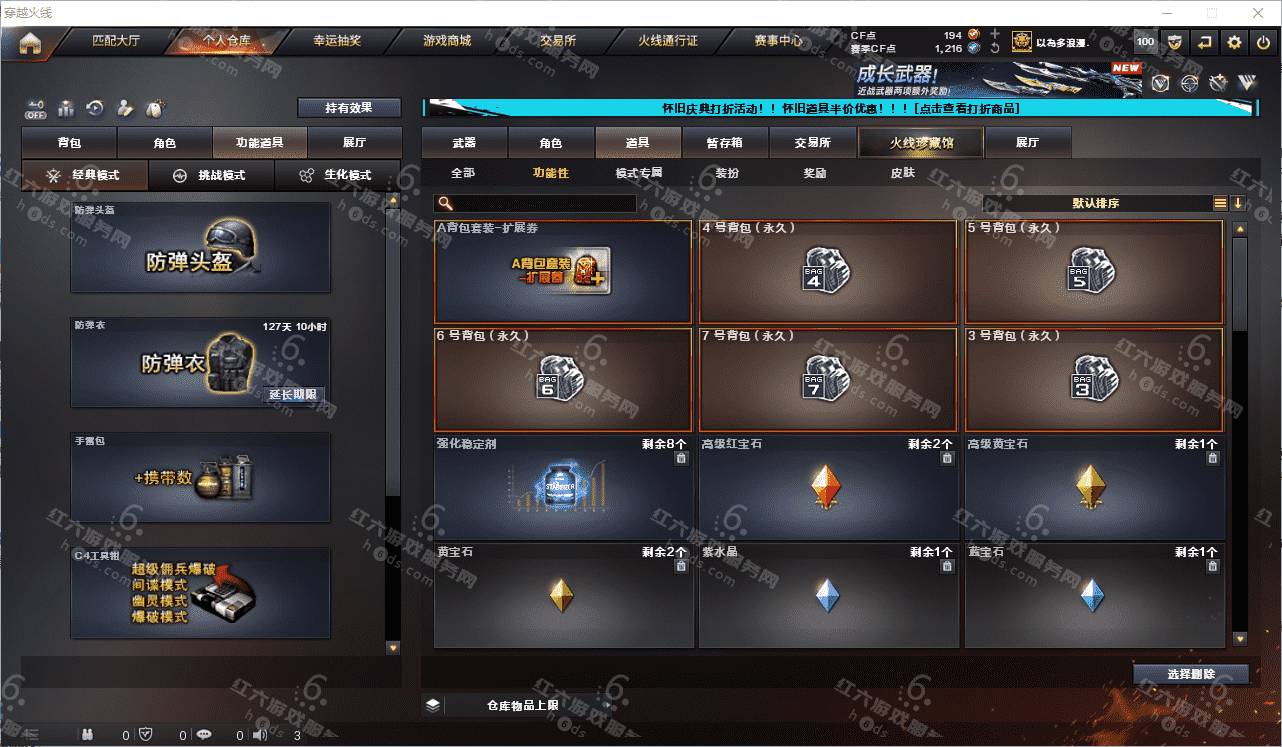The height and width of the screenshot is (747, 1282).
Task: Click the 持有效果 button
Action: (349, 108)
